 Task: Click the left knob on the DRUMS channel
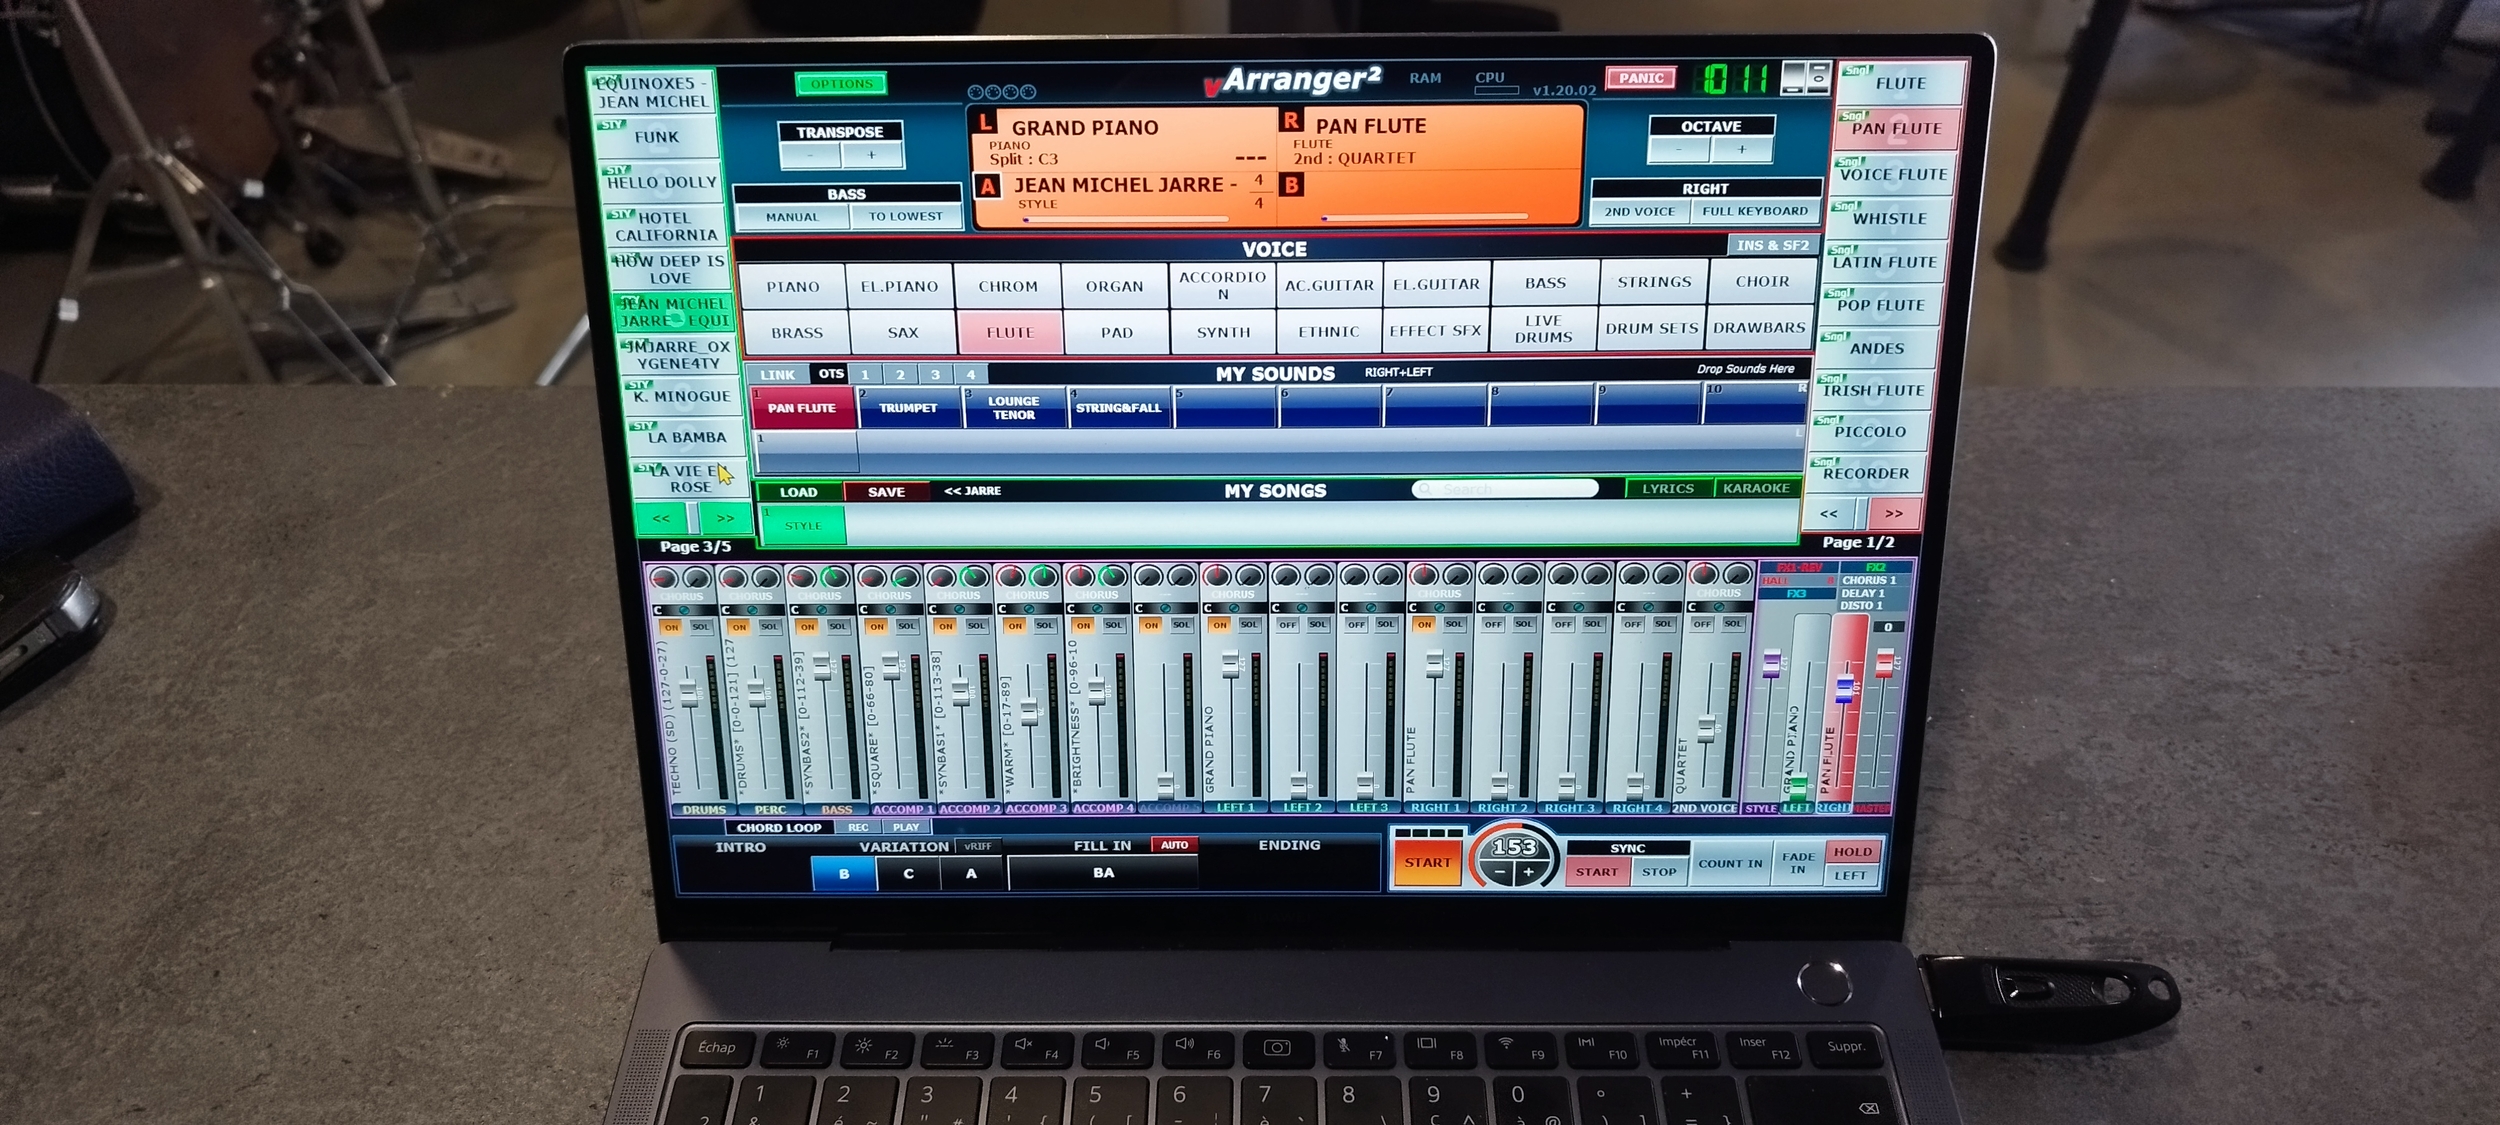point(663,578)
